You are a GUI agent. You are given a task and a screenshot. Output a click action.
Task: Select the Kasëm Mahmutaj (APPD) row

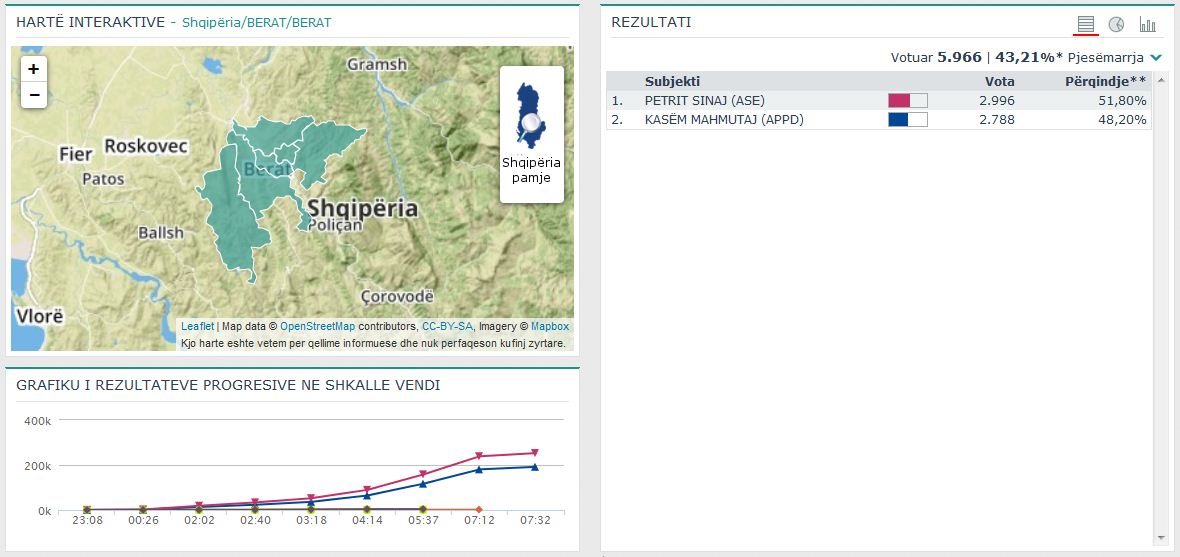(x=724, y=120)
